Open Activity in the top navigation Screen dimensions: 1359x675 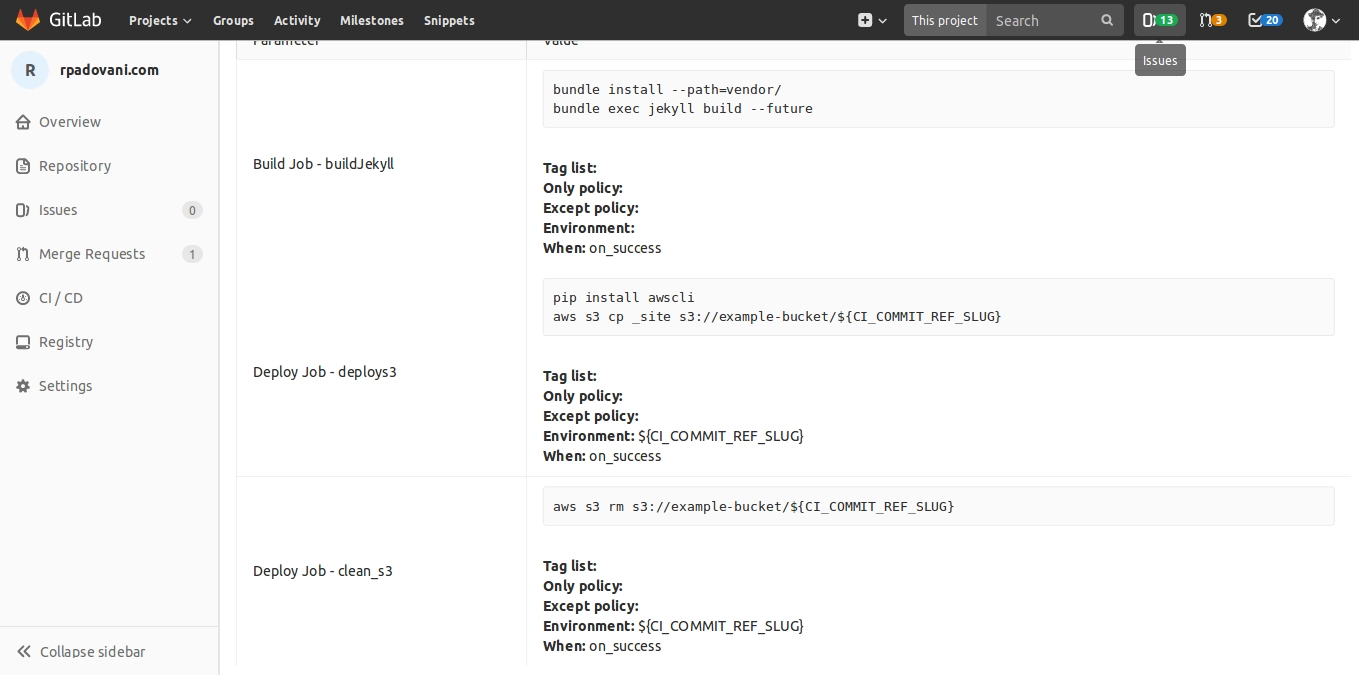tap(297, 20)
